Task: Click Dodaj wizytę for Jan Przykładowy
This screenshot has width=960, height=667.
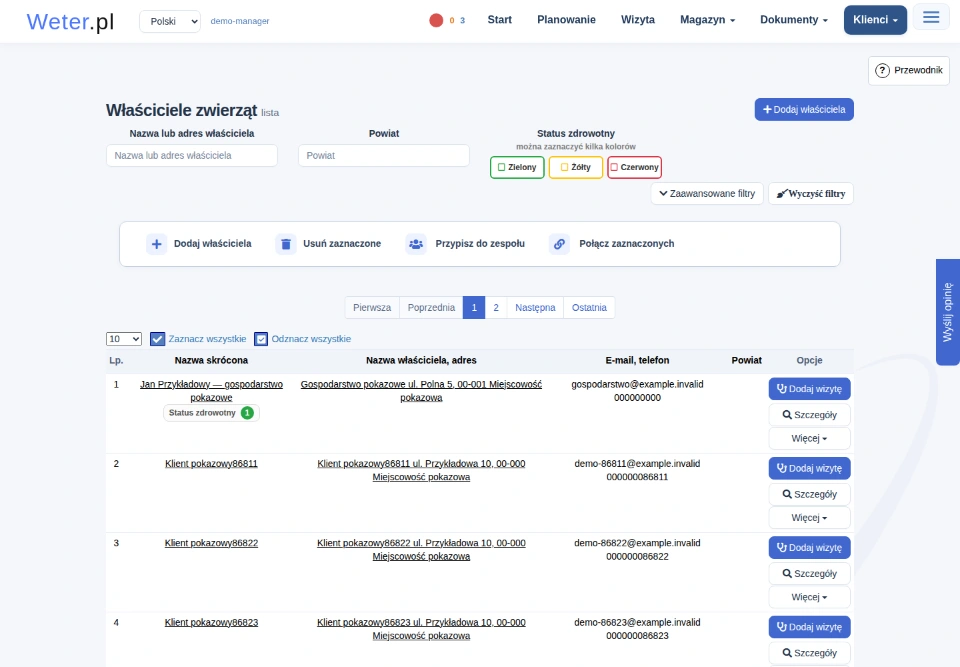Action: click(809, 389)
